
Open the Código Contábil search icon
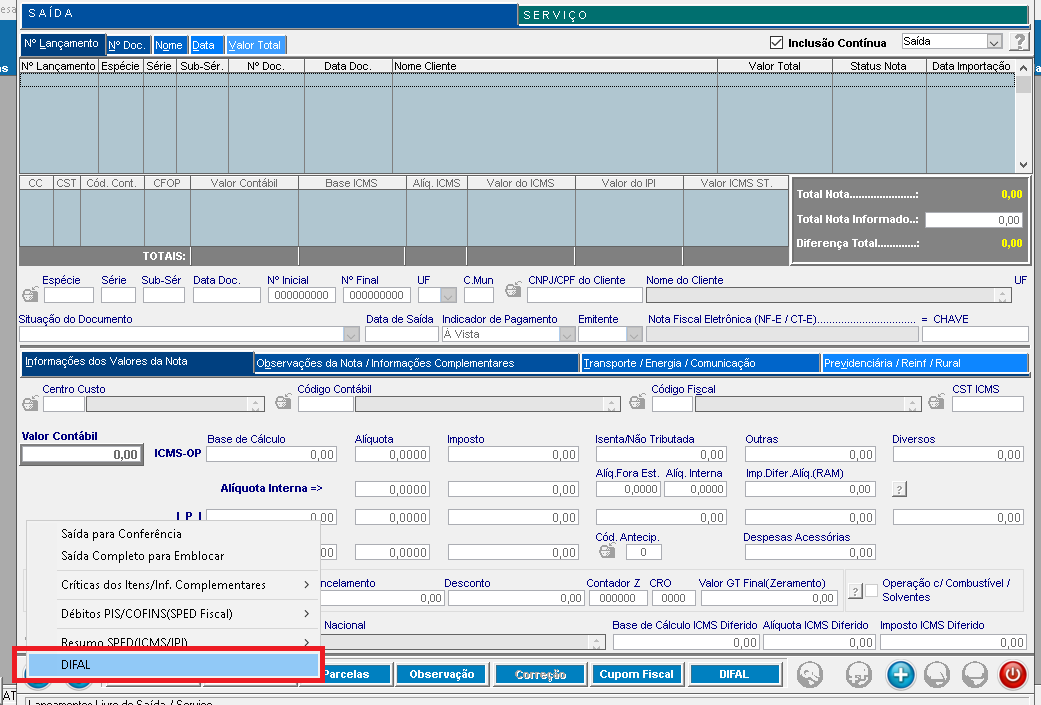click(283, 402)
